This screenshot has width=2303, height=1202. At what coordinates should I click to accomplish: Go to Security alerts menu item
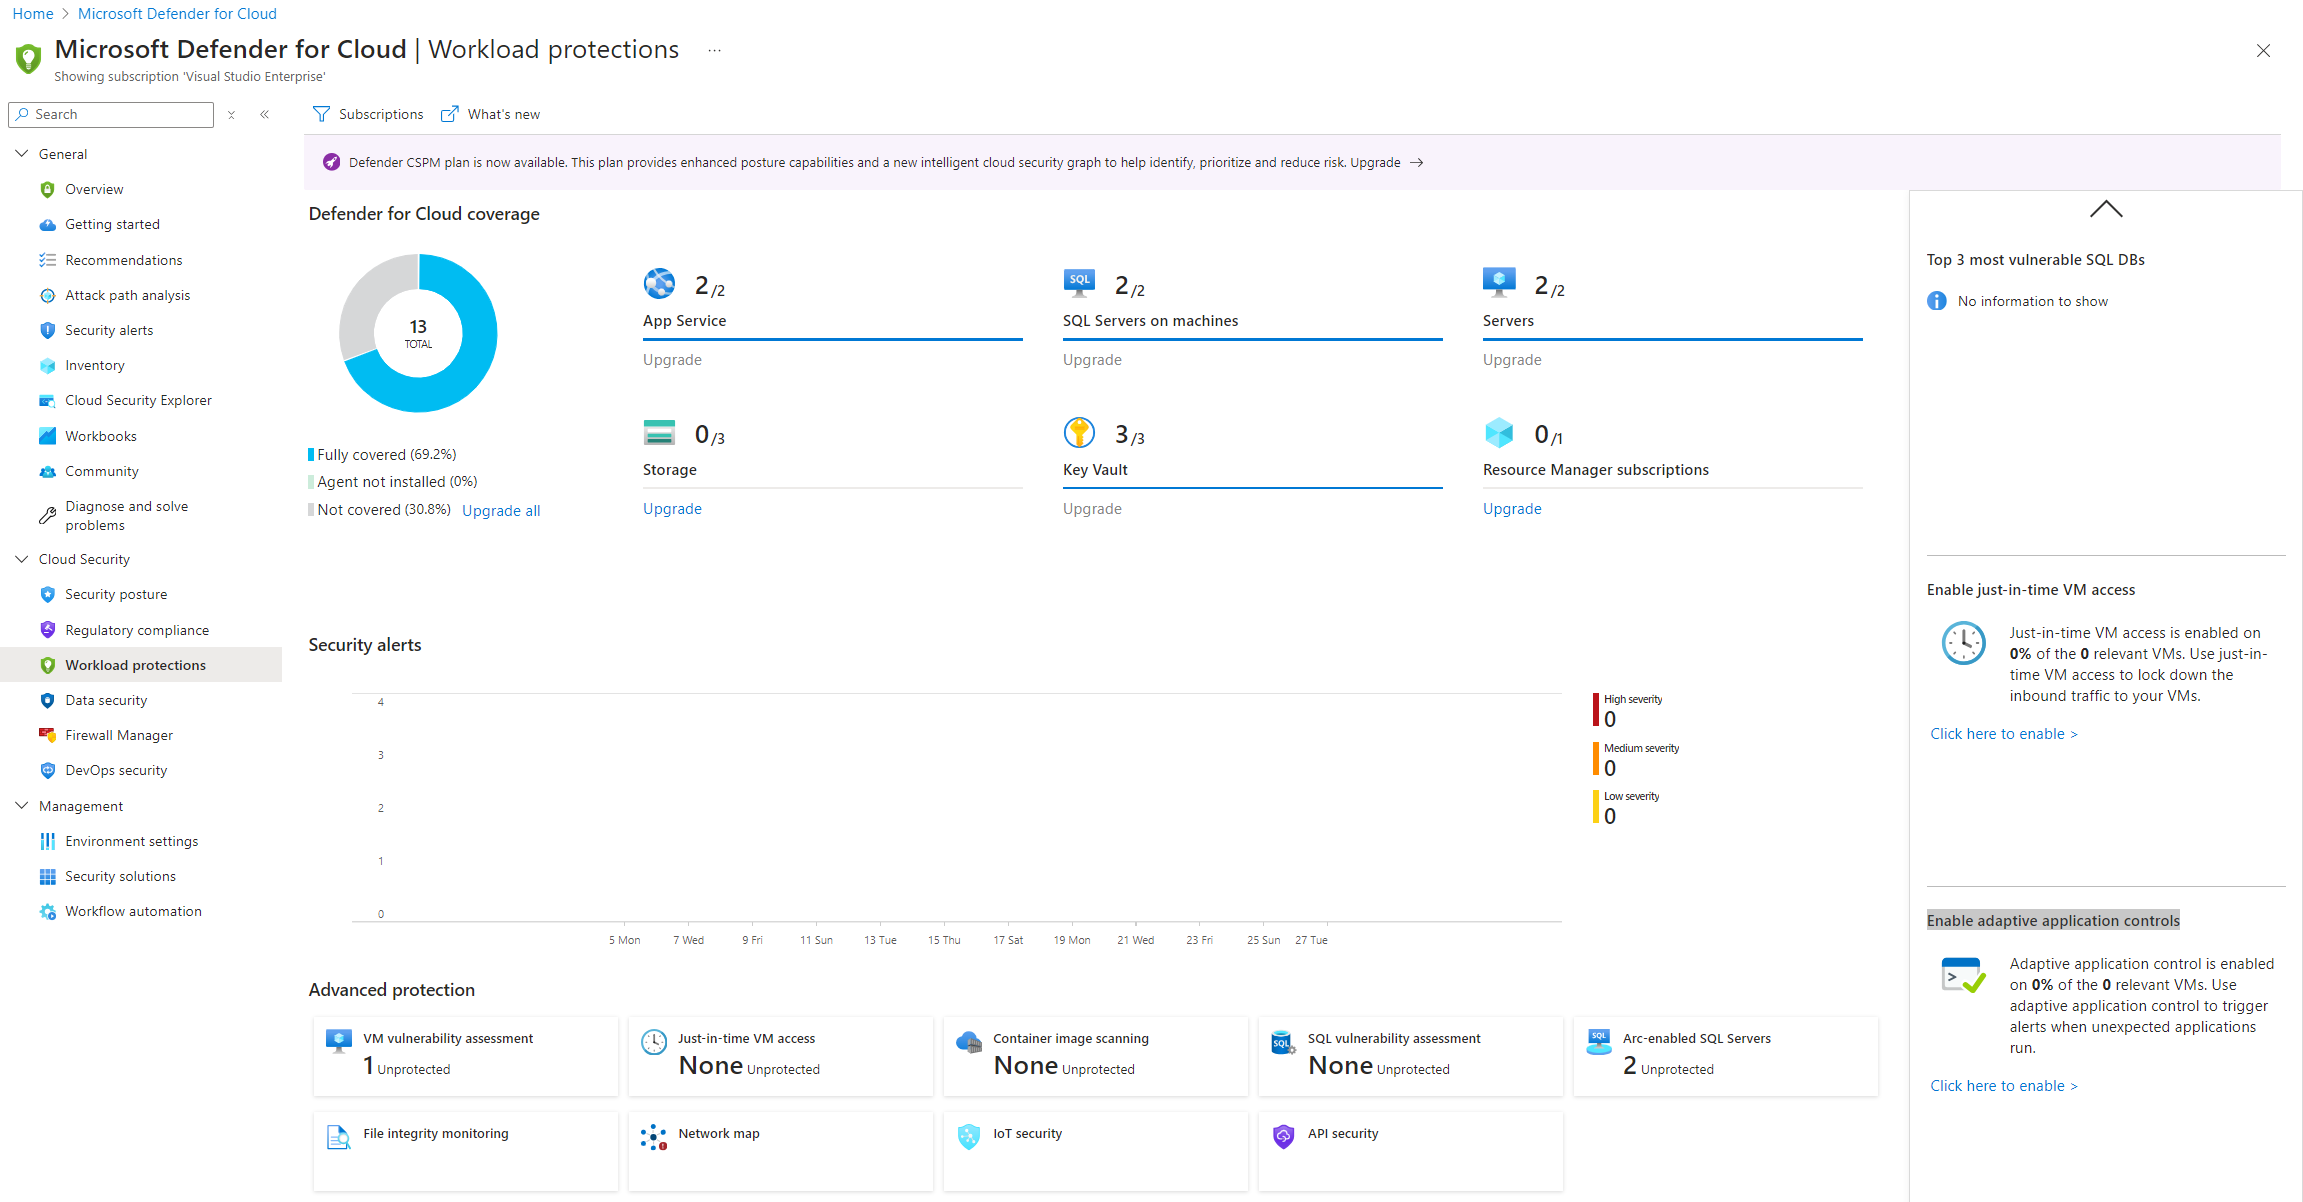109,330
